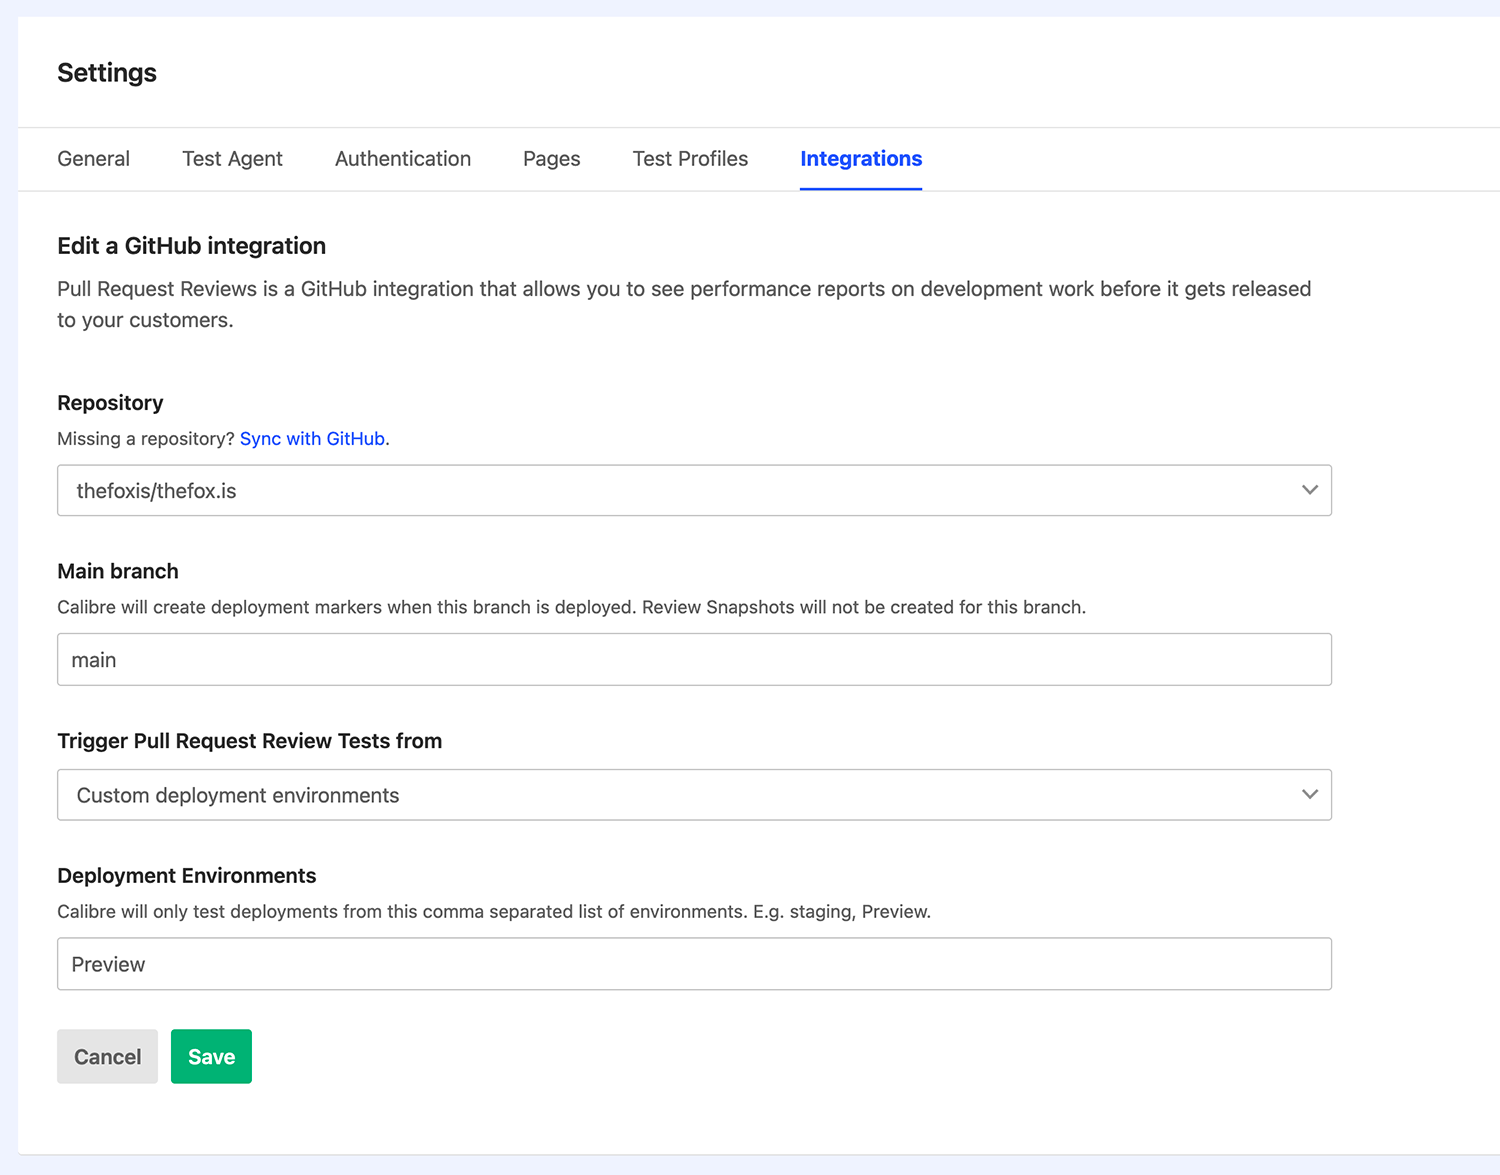Open the Test Profiles tab
The height and width of the screenshot is (1175, 1500).
point(689,159)
